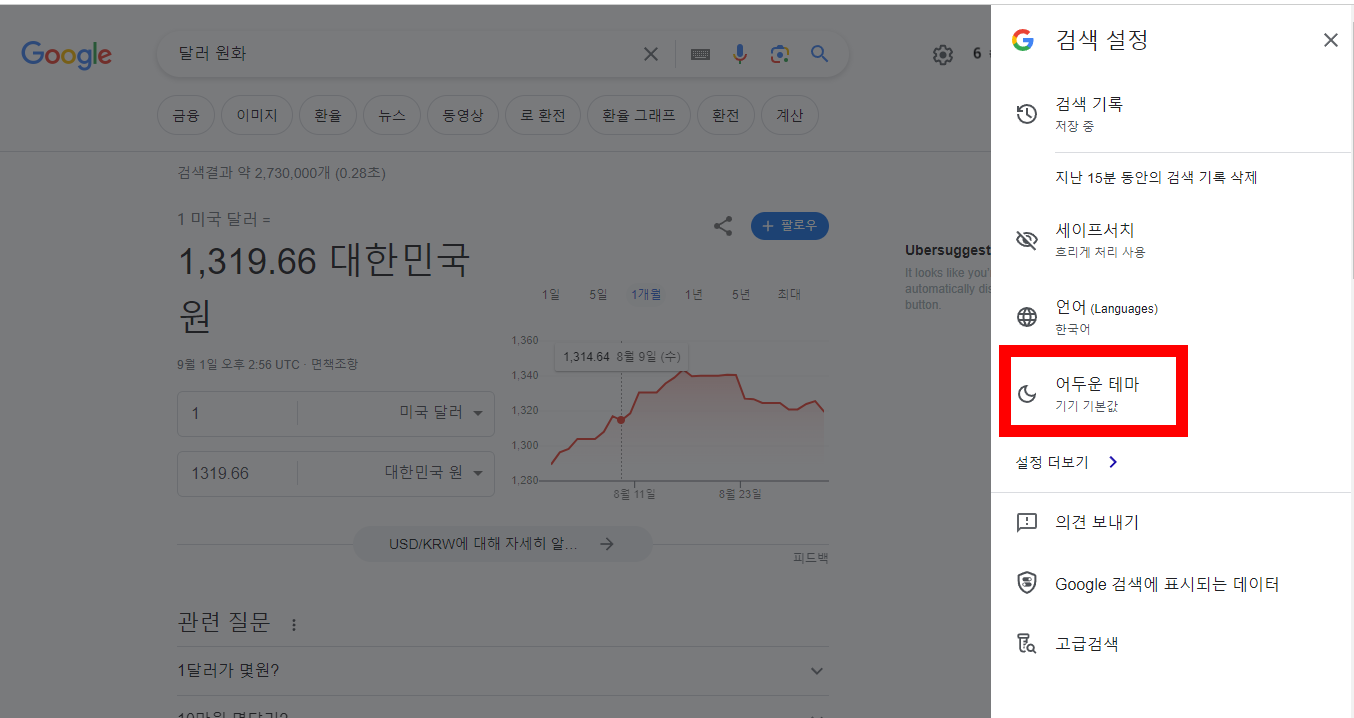Select the 뉴스 filter chip
The height and width of the screenshot is (718, 1354).
(392, 116)
